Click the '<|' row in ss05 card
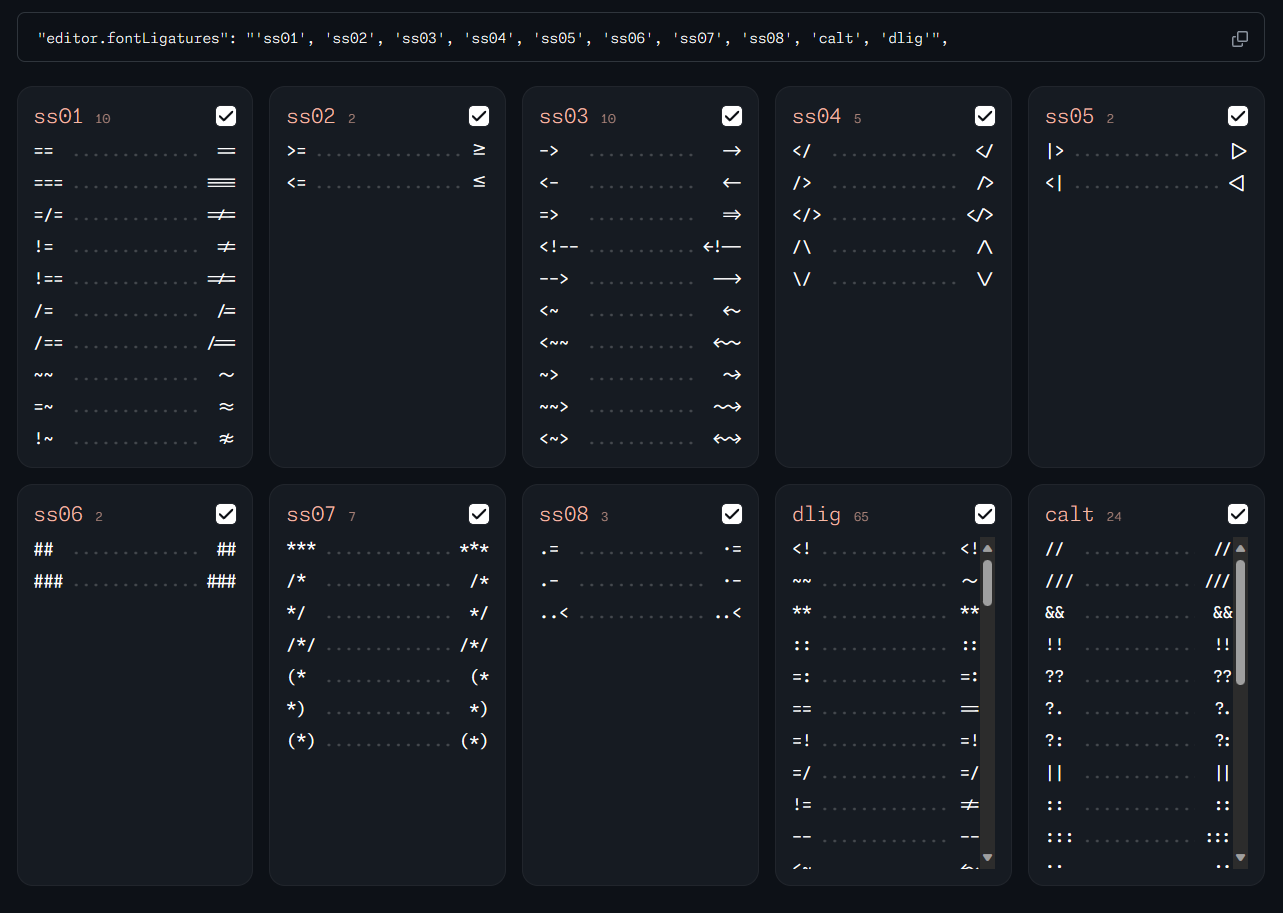Screen dimensions: 1283x913 pyautogui.click(x=1147, y=183)
